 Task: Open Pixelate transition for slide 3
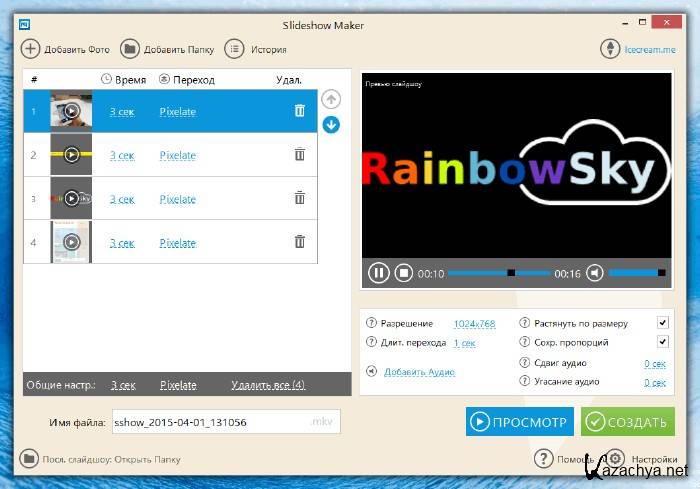[x=177, y=199]
